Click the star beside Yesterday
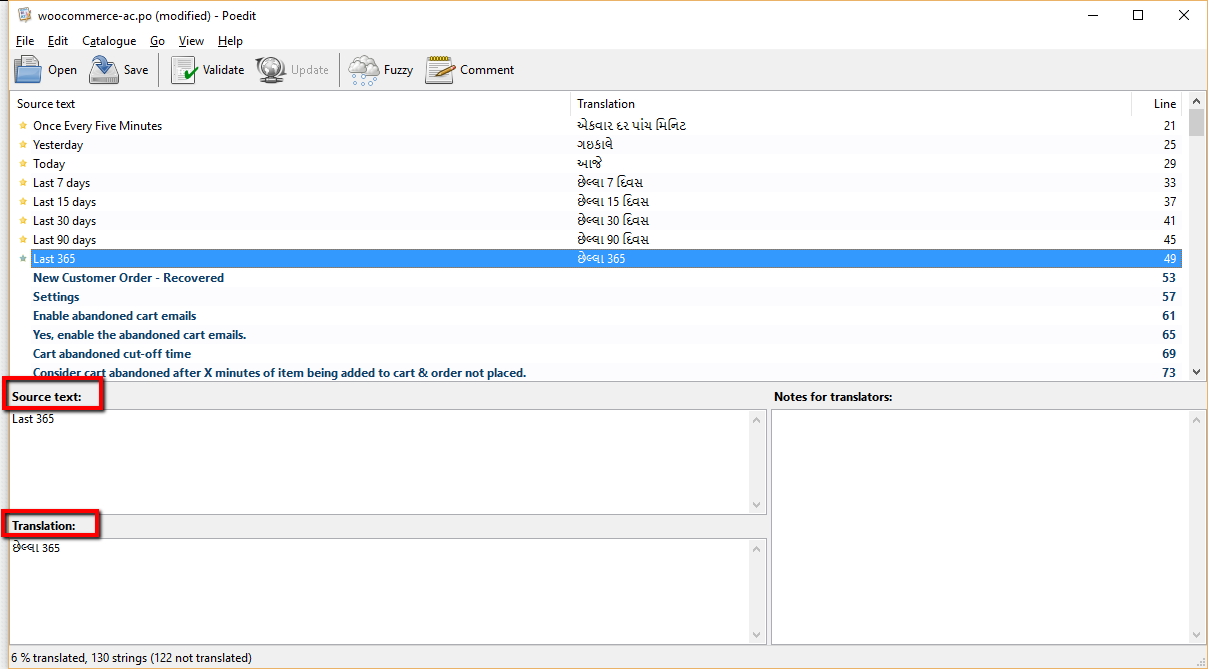 pyautogui.click(x=23, y=145)
